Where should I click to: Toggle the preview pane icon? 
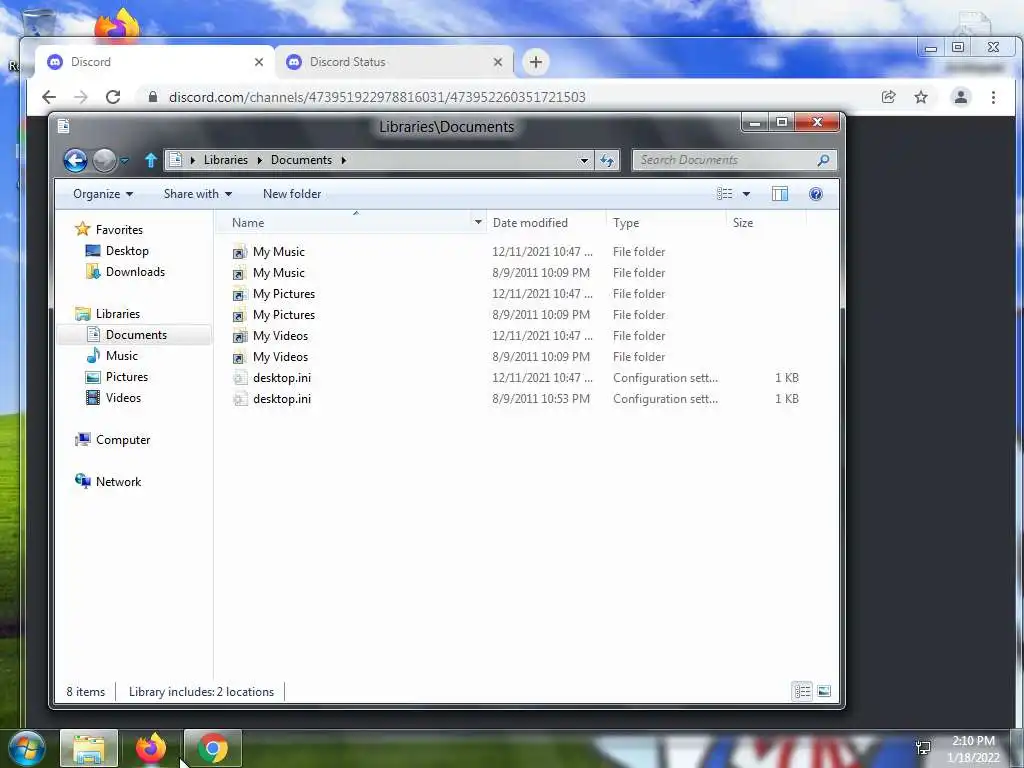780,194
